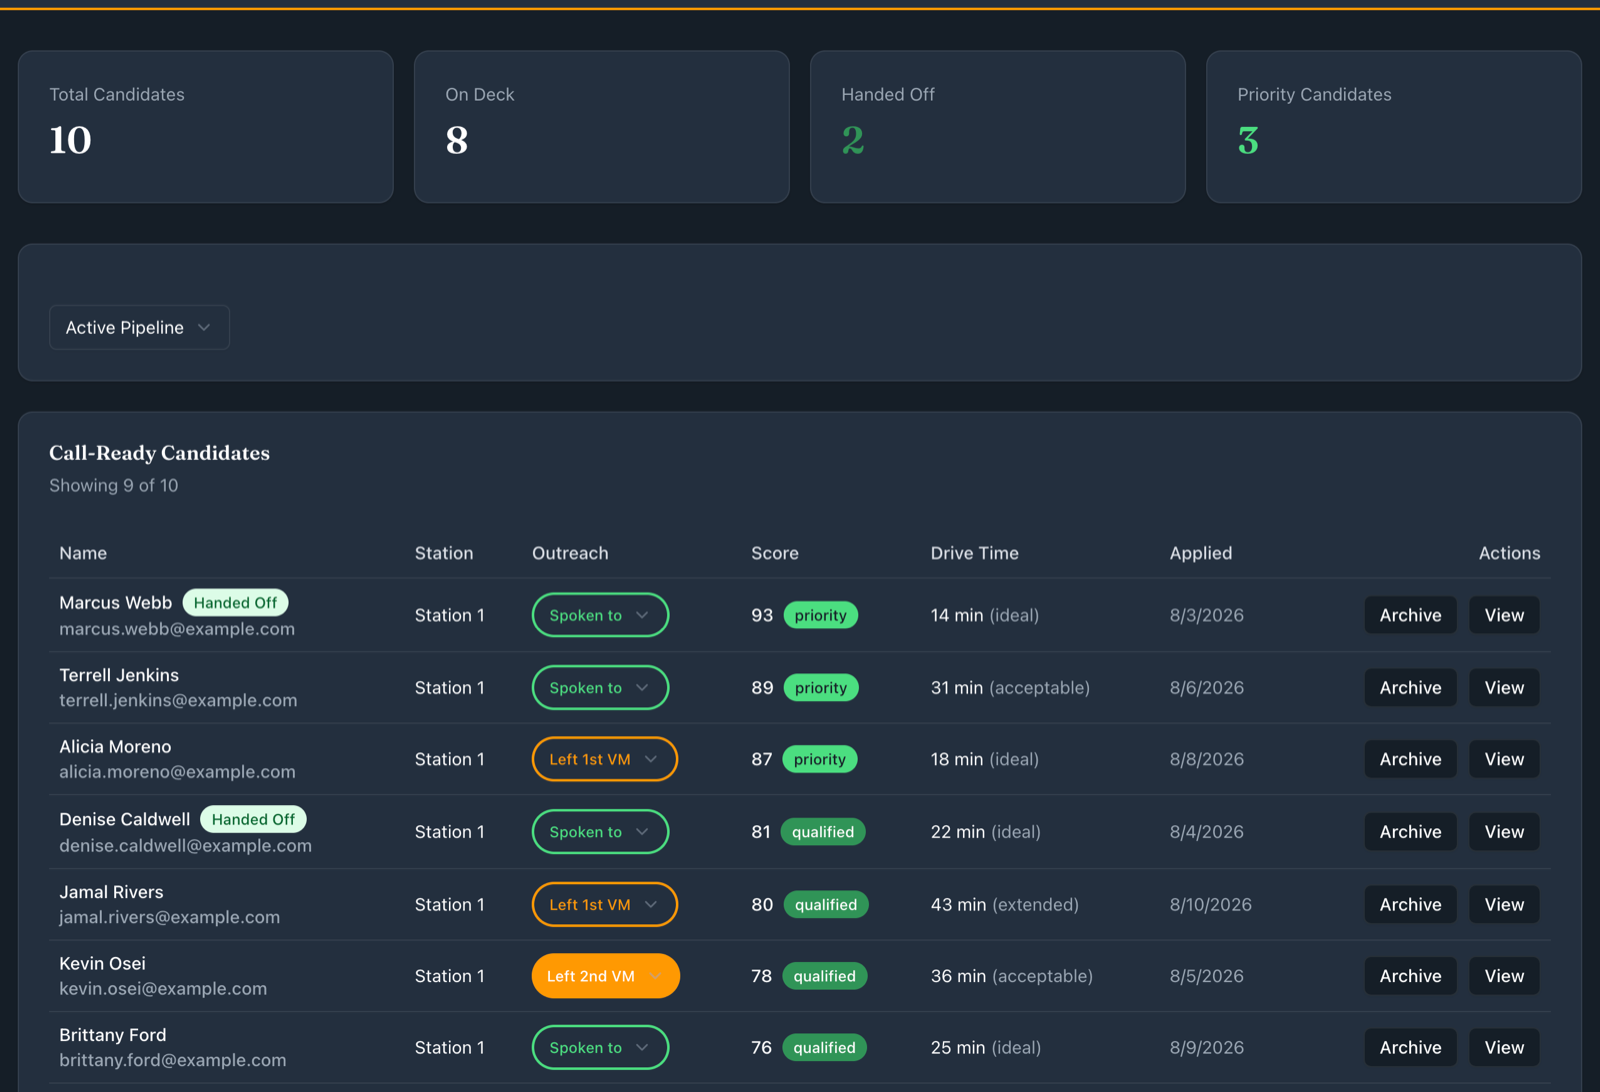The width and height of the screenshot is (1600, 1092).
Task: Click marcus.webb@example.com email
Action: pos(177,629)
